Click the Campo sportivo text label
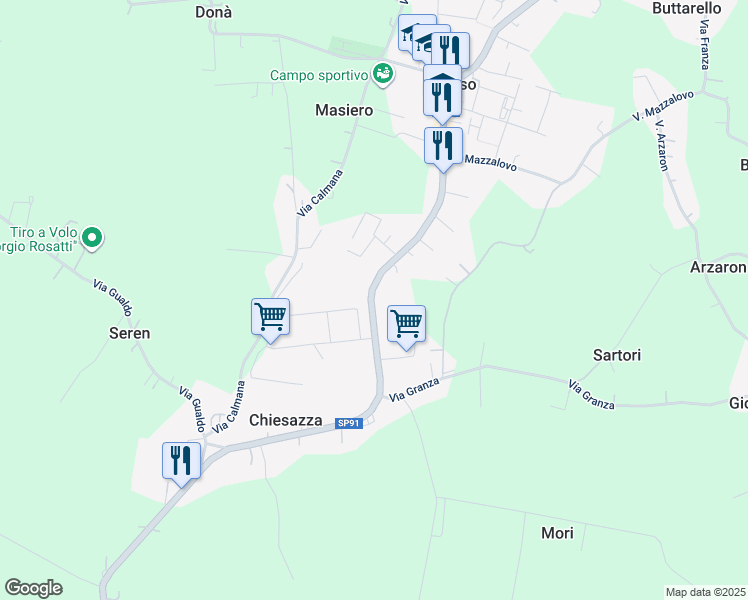The width and height of the screenshot is (748, 600). (x=319, y=75)
